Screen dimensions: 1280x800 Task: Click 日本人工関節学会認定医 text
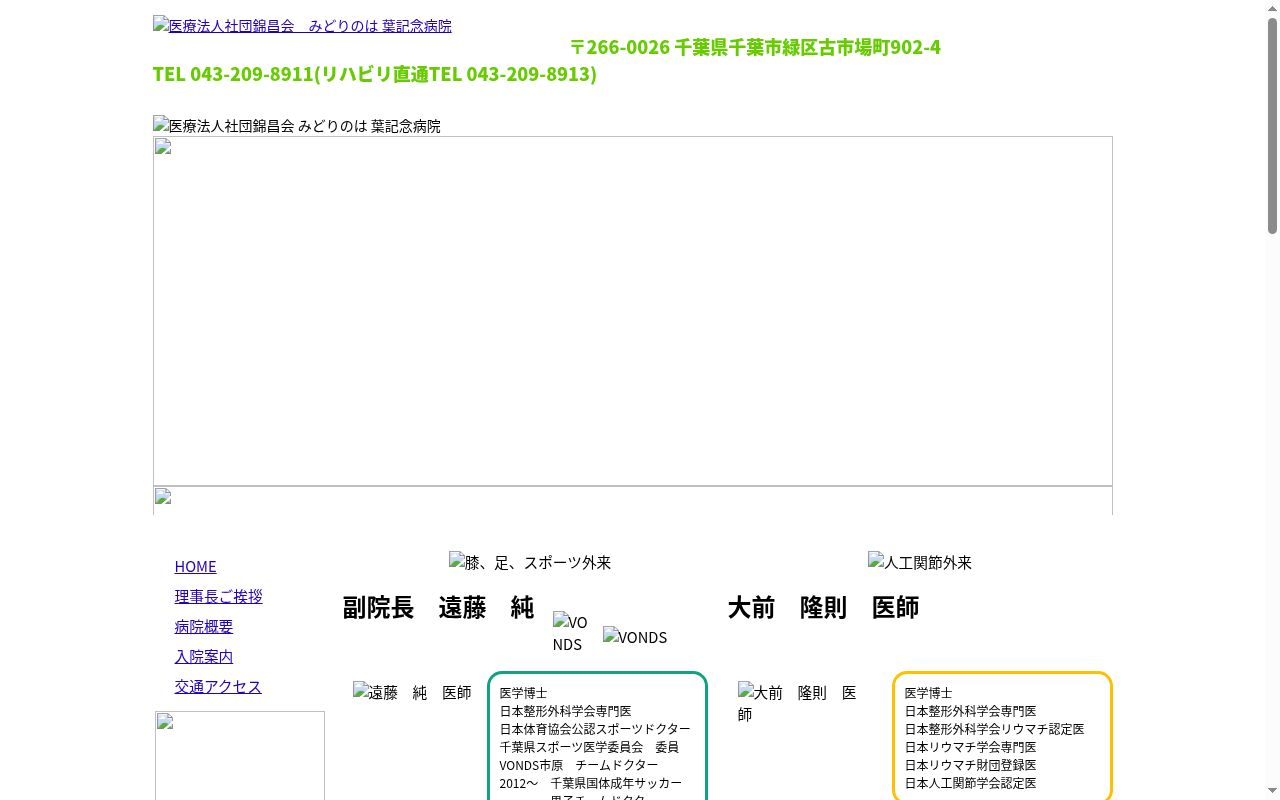[971, 783]
